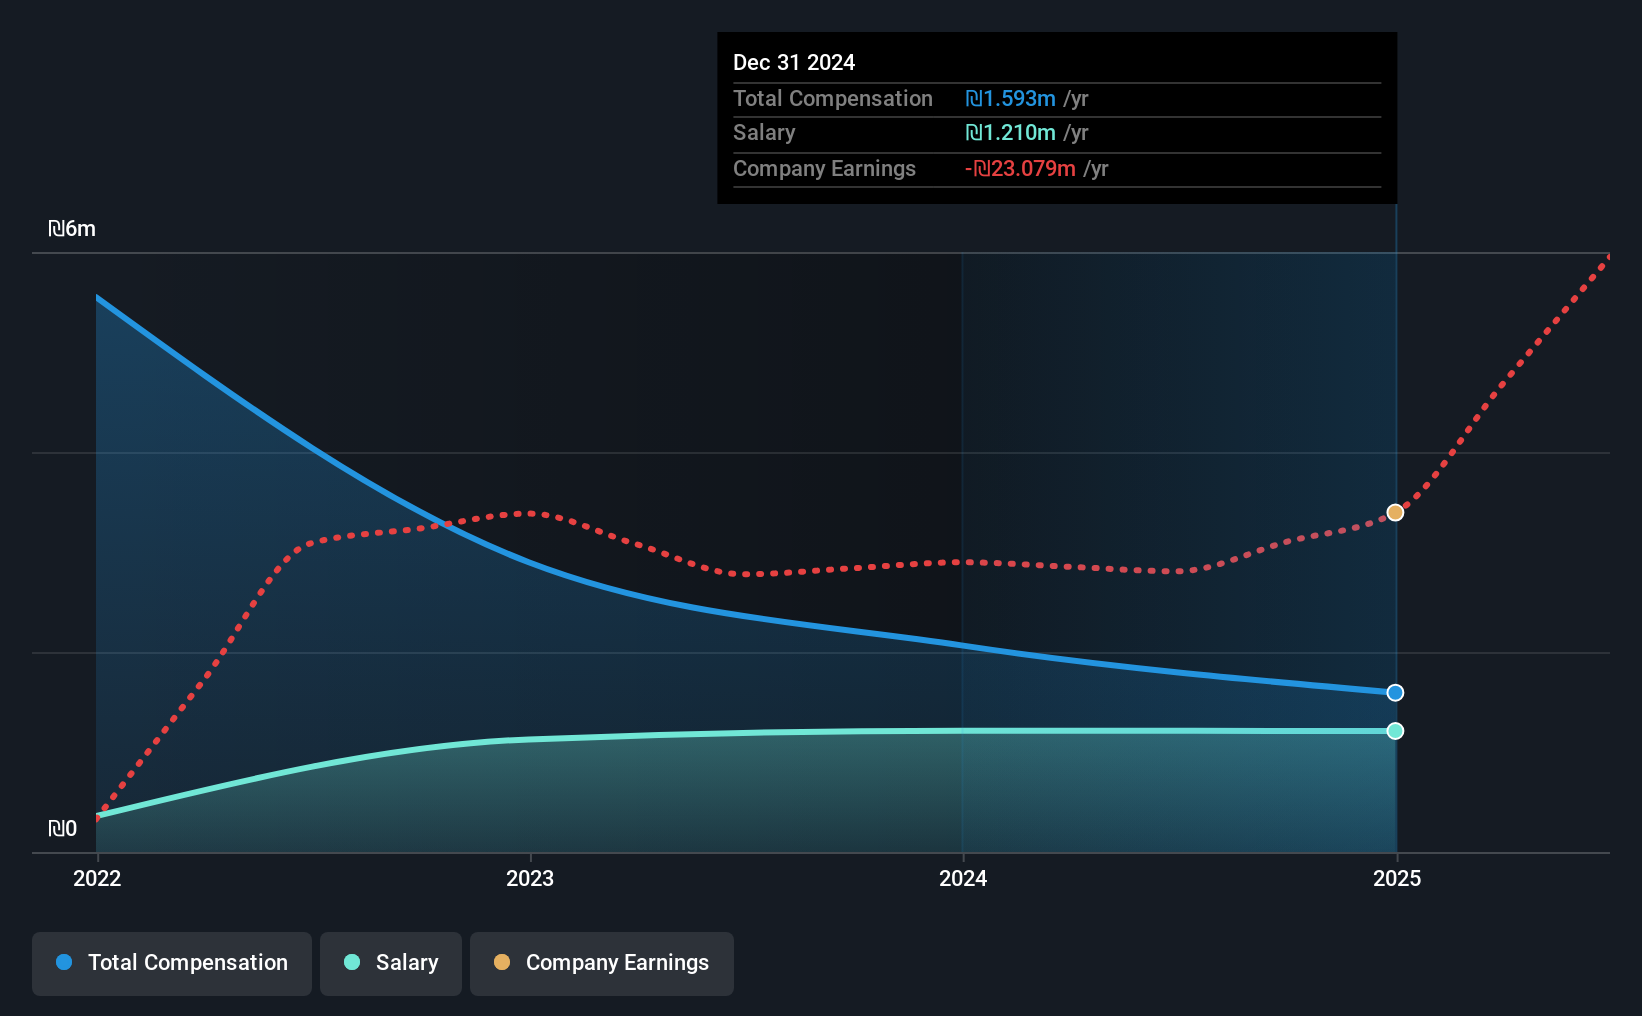Toggle the Salary legend button
Image resolution: width=1642 pixels, height=1016 pixels.
pos(391,963)
